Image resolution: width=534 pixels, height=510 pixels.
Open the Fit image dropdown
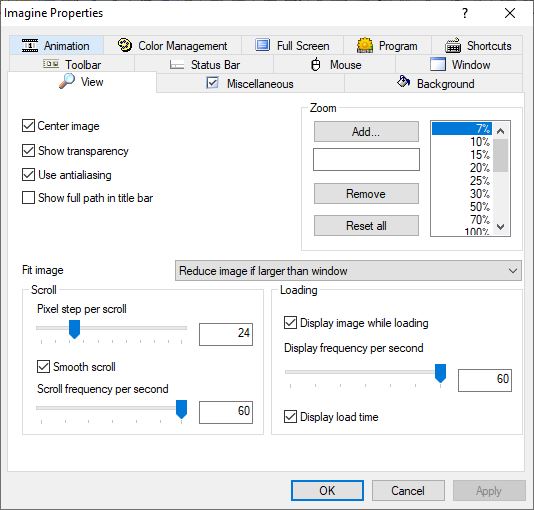point(348,271)
